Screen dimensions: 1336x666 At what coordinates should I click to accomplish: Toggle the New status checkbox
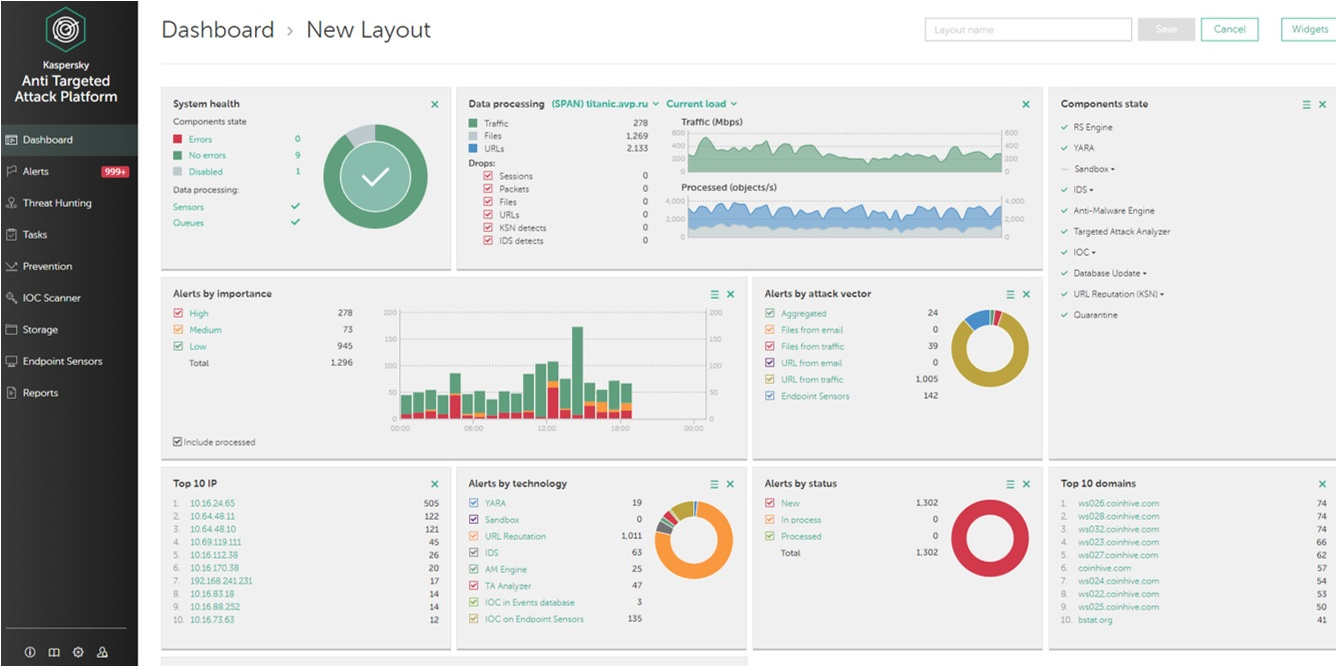click(x=770, y=503)
